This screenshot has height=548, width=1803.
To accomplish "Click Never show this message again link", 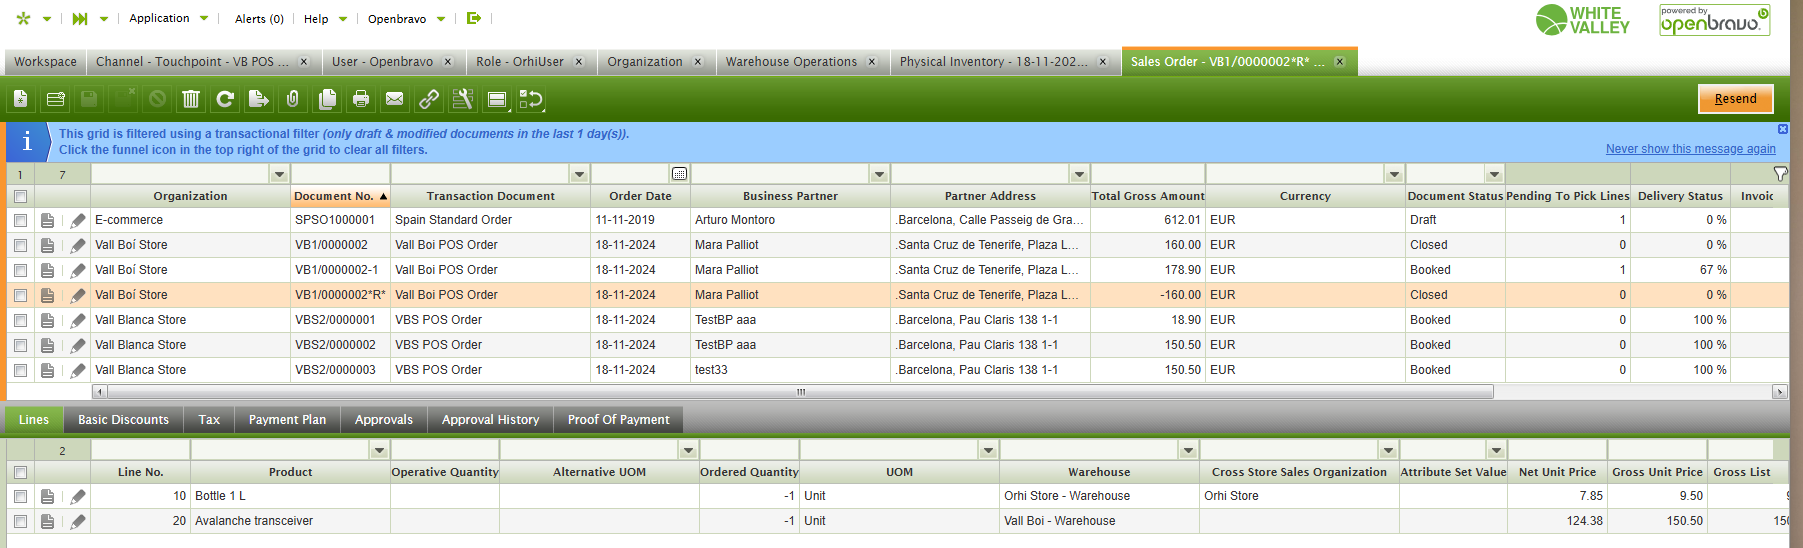I will (x=1690, y=149).
